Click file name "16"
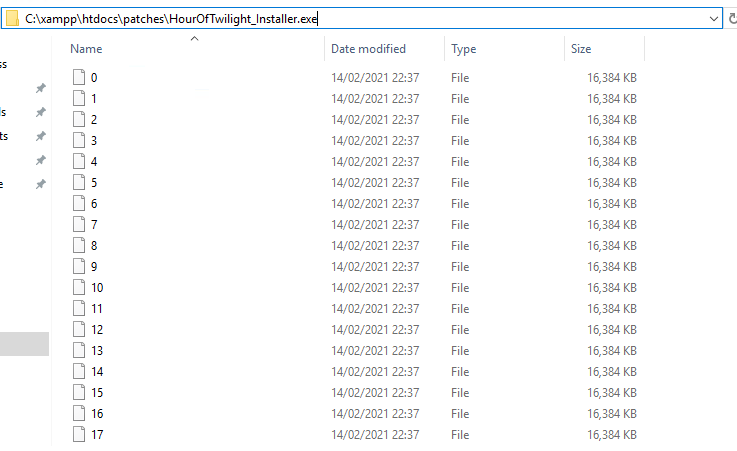Screen dimensions: 737x451 (97, 413)
